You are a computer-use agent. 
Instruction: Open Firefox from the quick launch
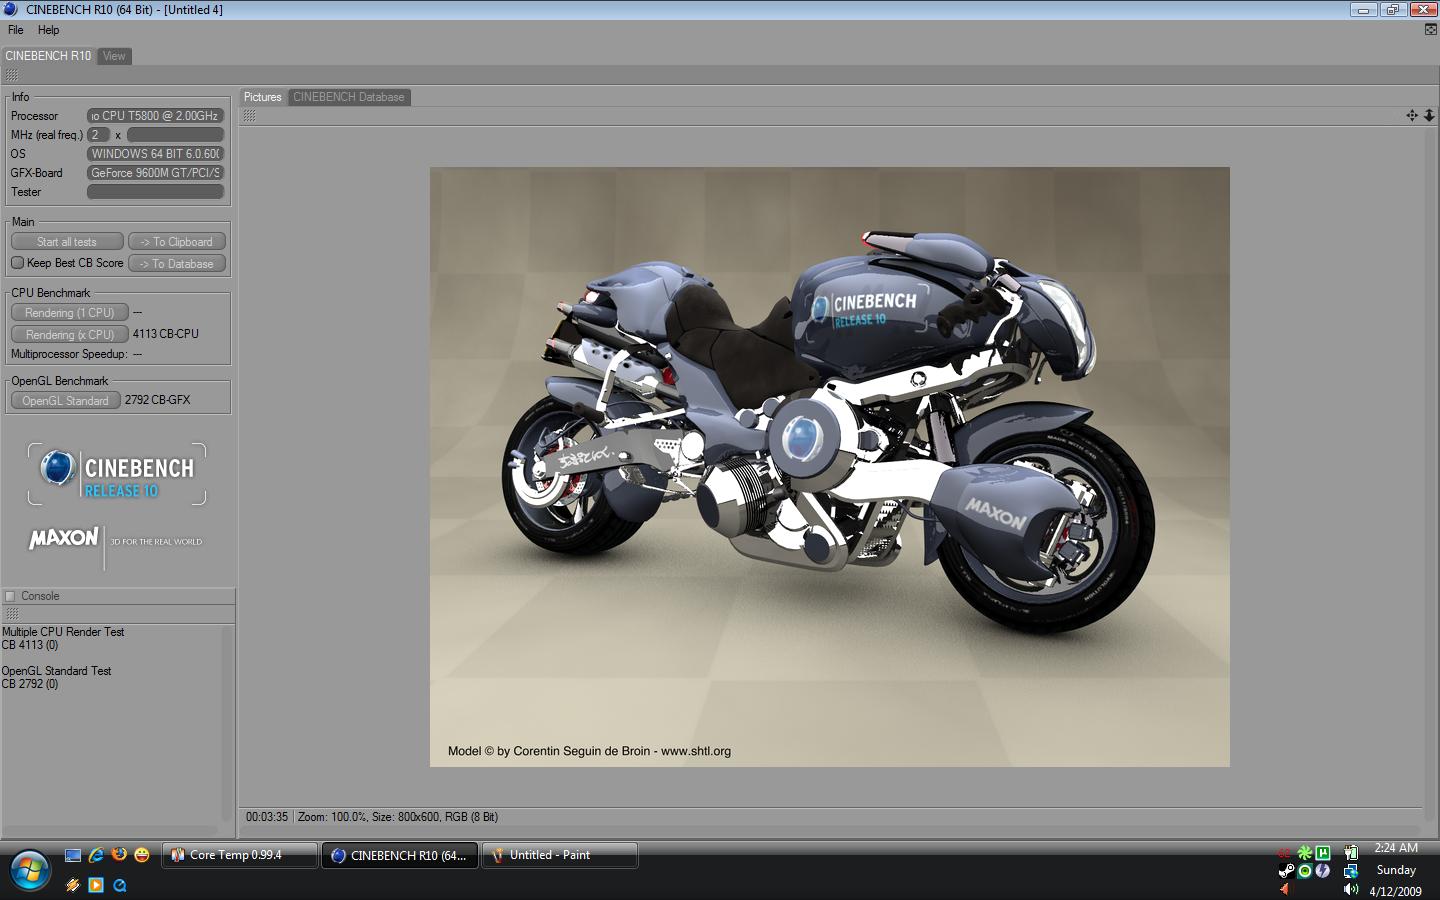(x=119, y=855)
